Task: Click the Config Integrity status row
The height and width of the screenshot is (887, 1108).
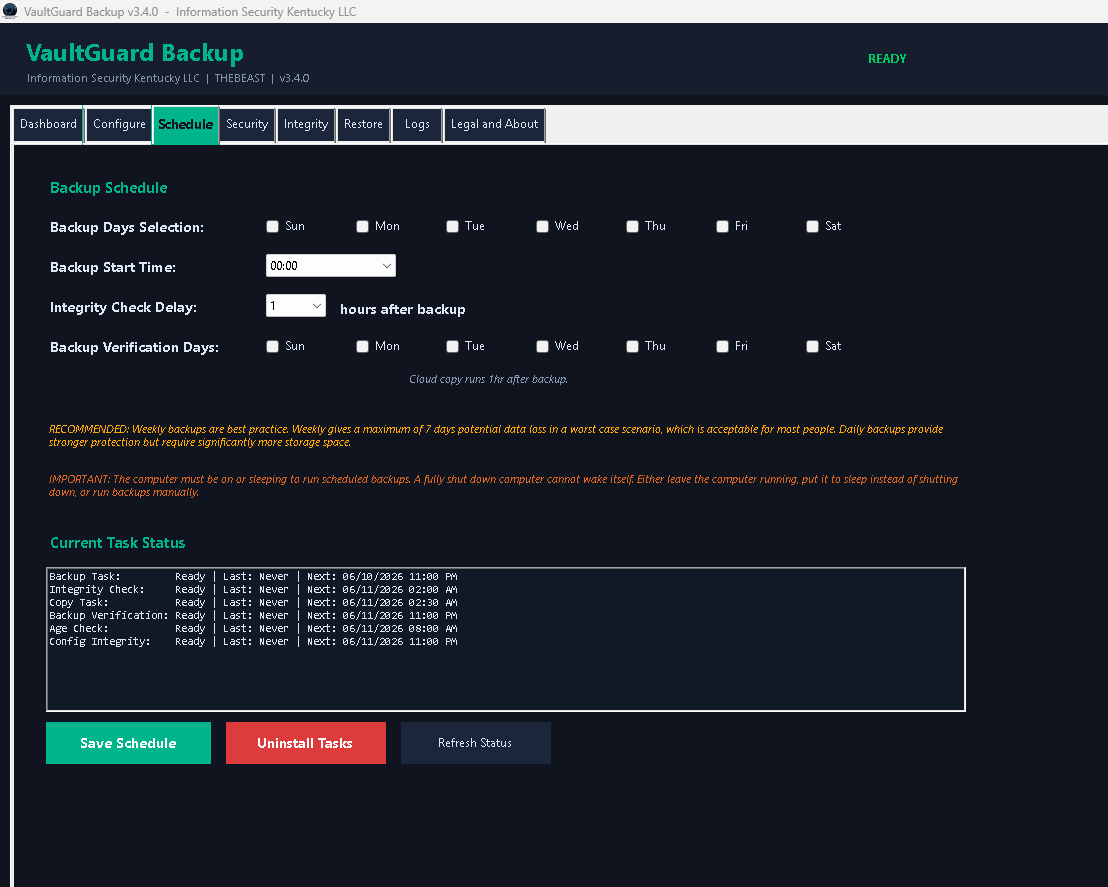Action: click(253, 642)
